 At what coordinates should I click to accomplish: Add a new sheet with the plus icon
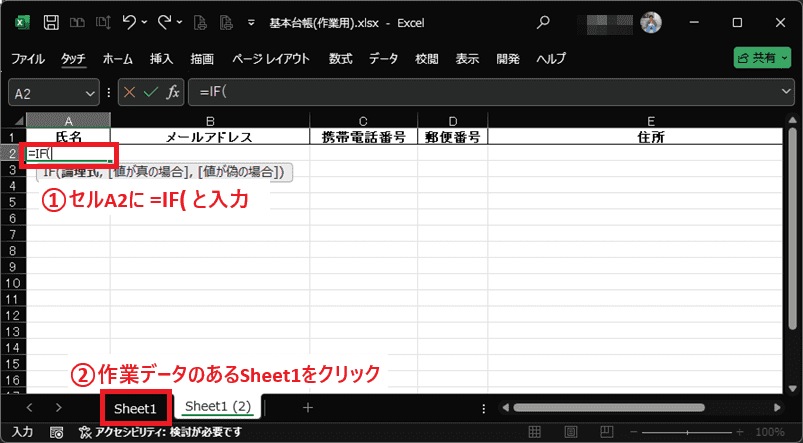click(308, 407)
